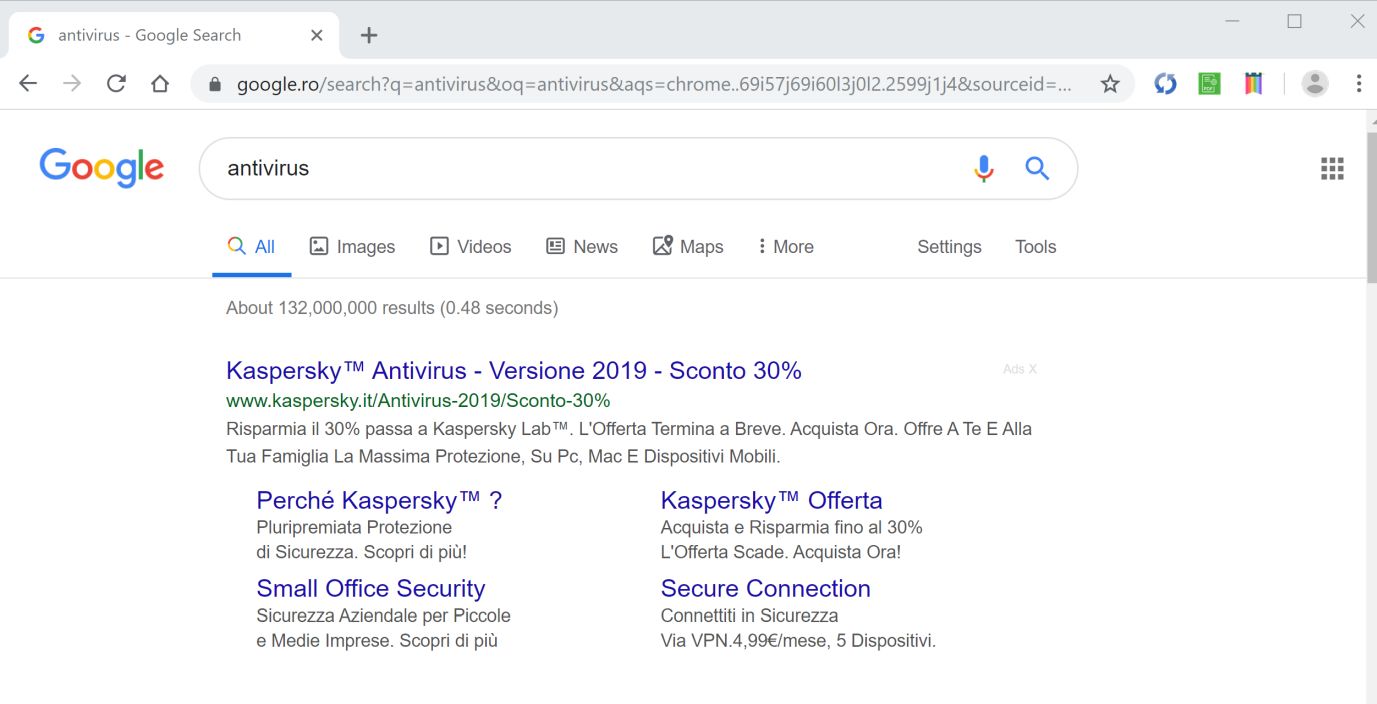Switch to the News results tab

582,247
